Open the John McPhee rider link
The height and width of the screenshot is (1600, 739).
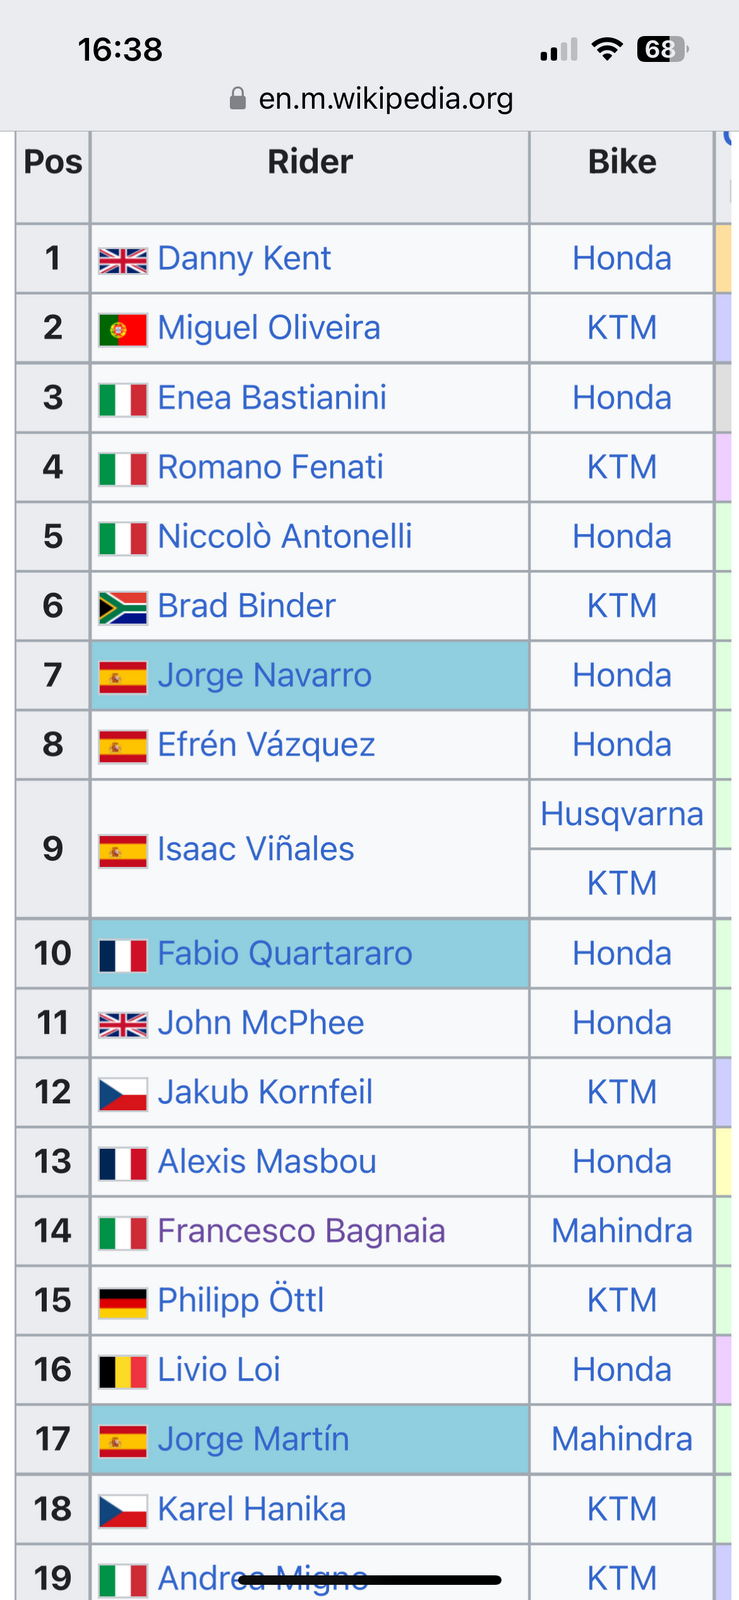click(261, 1023)
